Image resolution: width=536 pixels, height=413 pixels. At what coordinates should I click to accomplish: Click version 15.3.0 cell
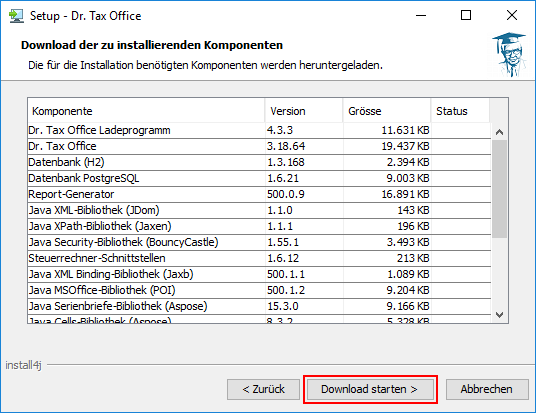point(304,306)
